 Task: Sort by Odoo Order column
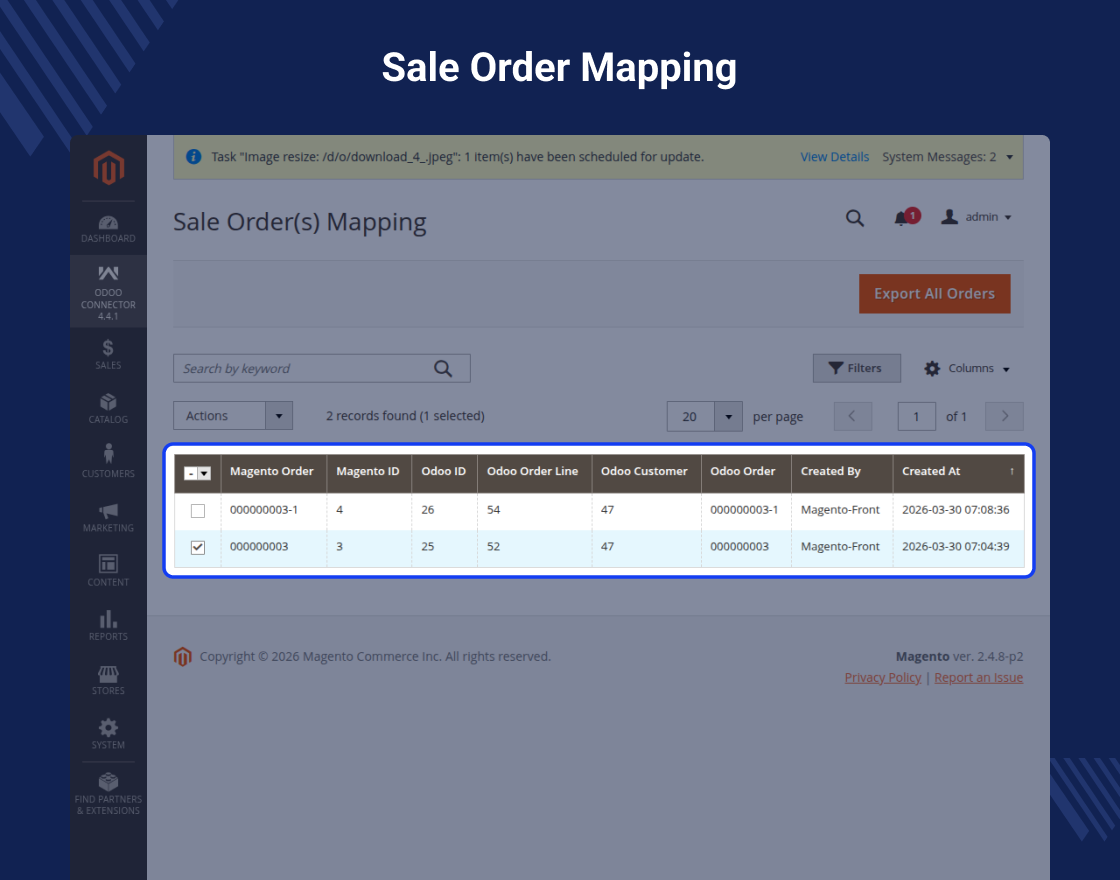[x=746, y=473]
